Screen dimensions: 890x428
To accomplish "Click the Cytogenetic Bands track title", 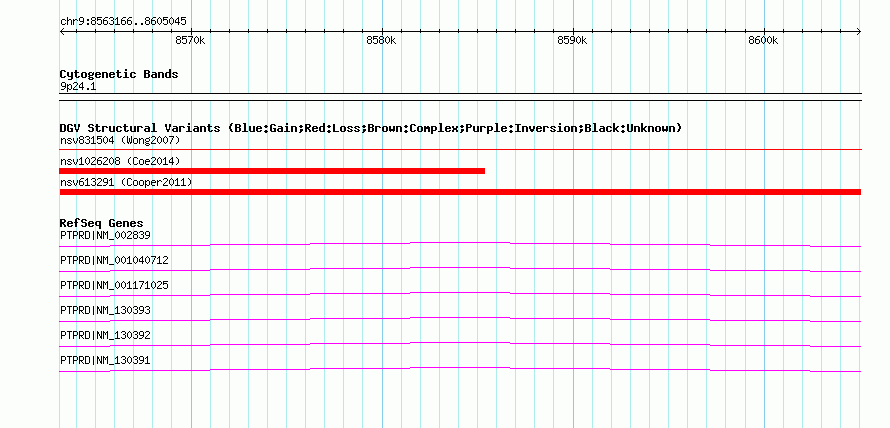I will 119,74.
